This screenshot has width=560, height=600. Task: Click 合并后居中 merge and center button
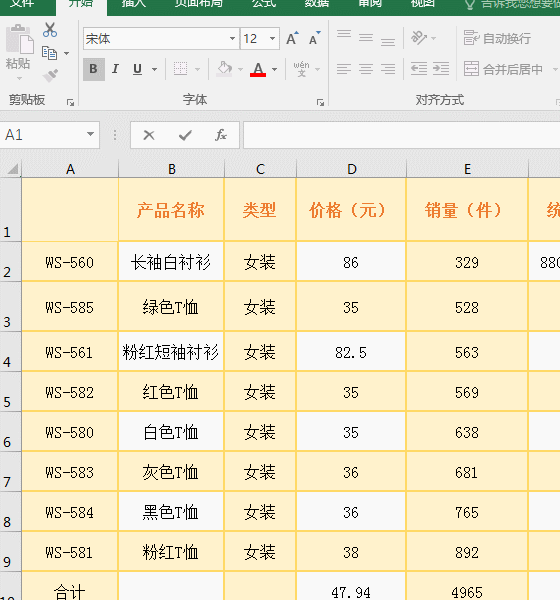click(503, 69)
